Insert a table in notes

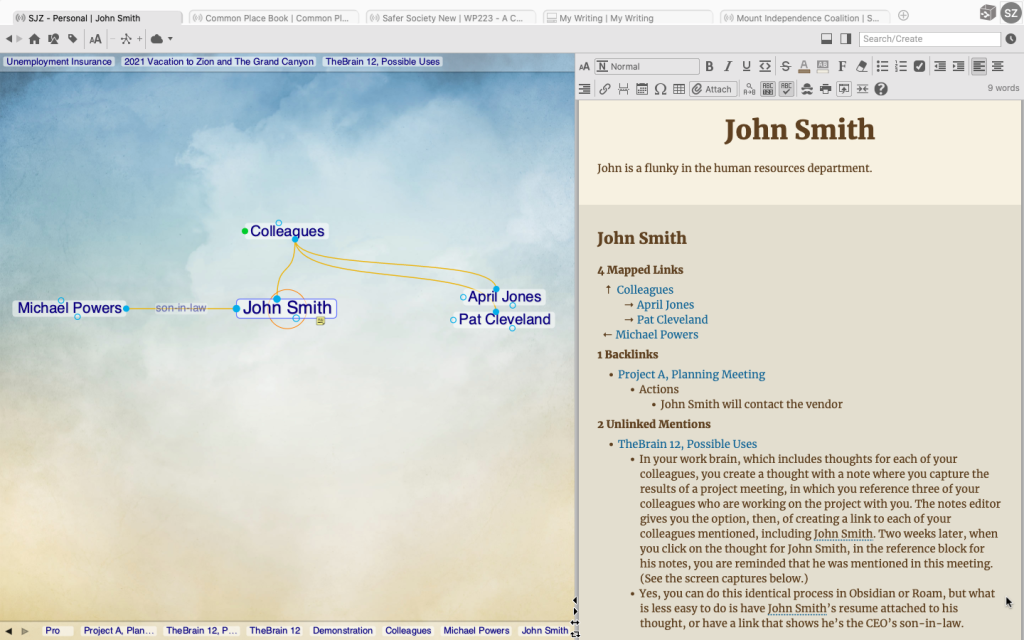pos(679,89)
